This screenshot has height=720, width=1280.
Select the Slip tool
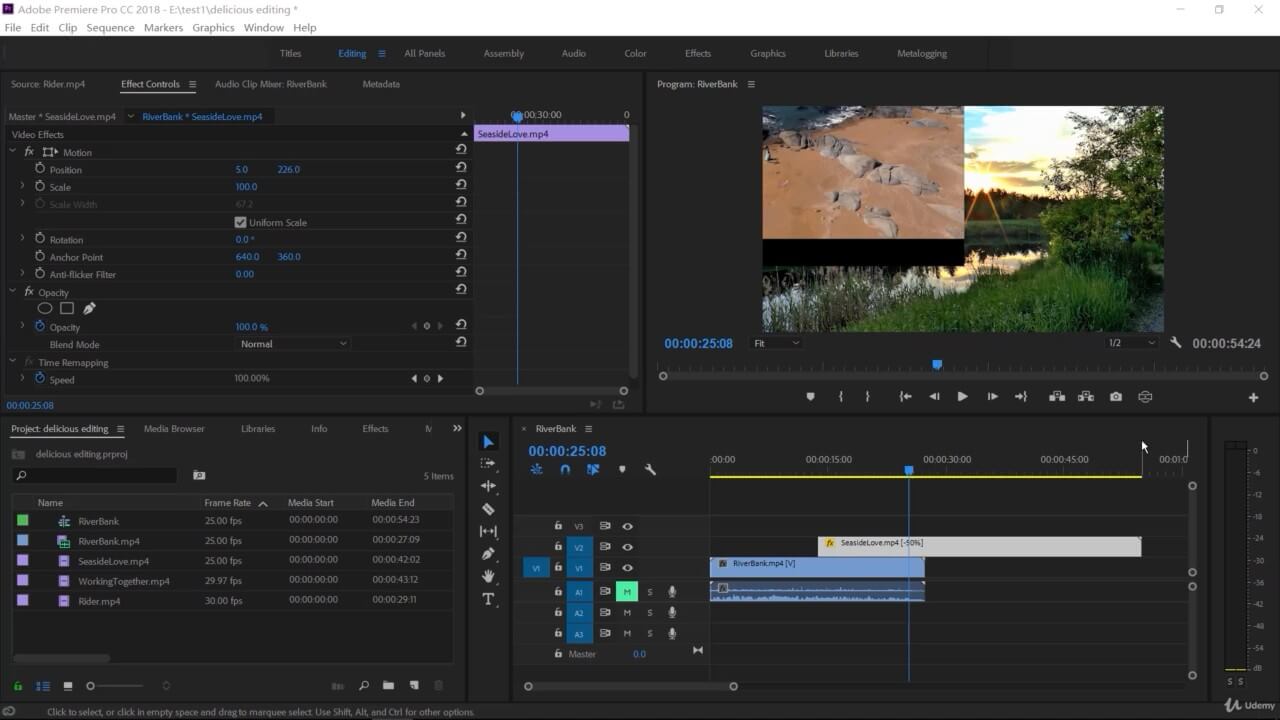click(488, 531)
